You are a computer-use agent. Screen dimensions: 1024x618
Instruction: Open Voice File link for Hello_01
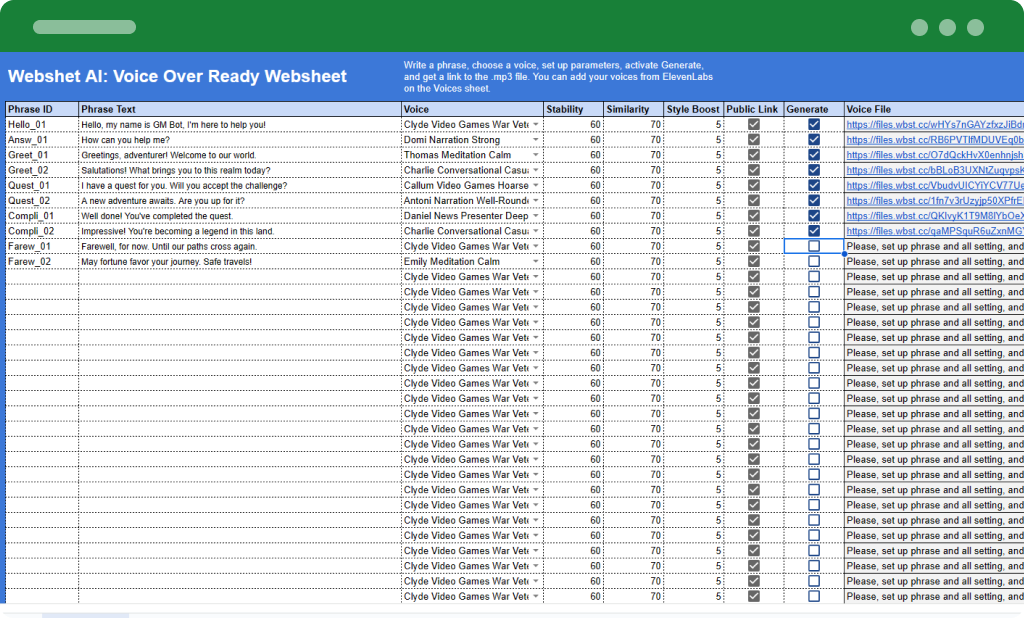(935, 124)
